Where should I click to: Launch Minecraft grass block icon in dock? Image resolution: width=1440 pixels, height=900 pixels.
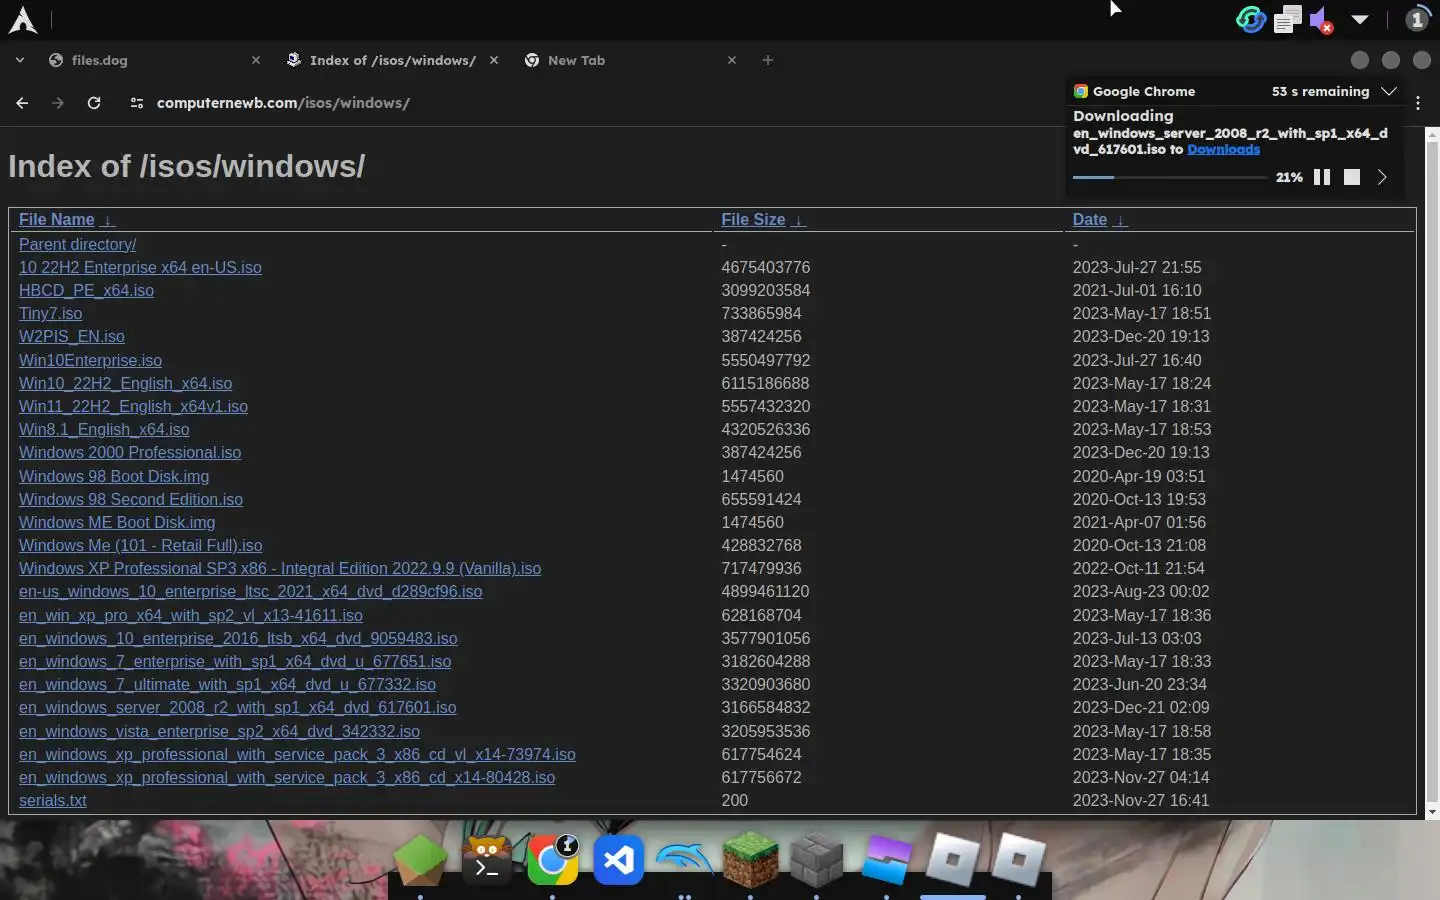click(750, 860)
